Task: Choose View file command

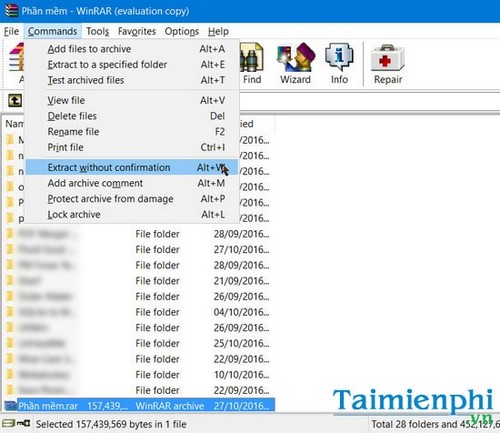Action: (132, 100)
